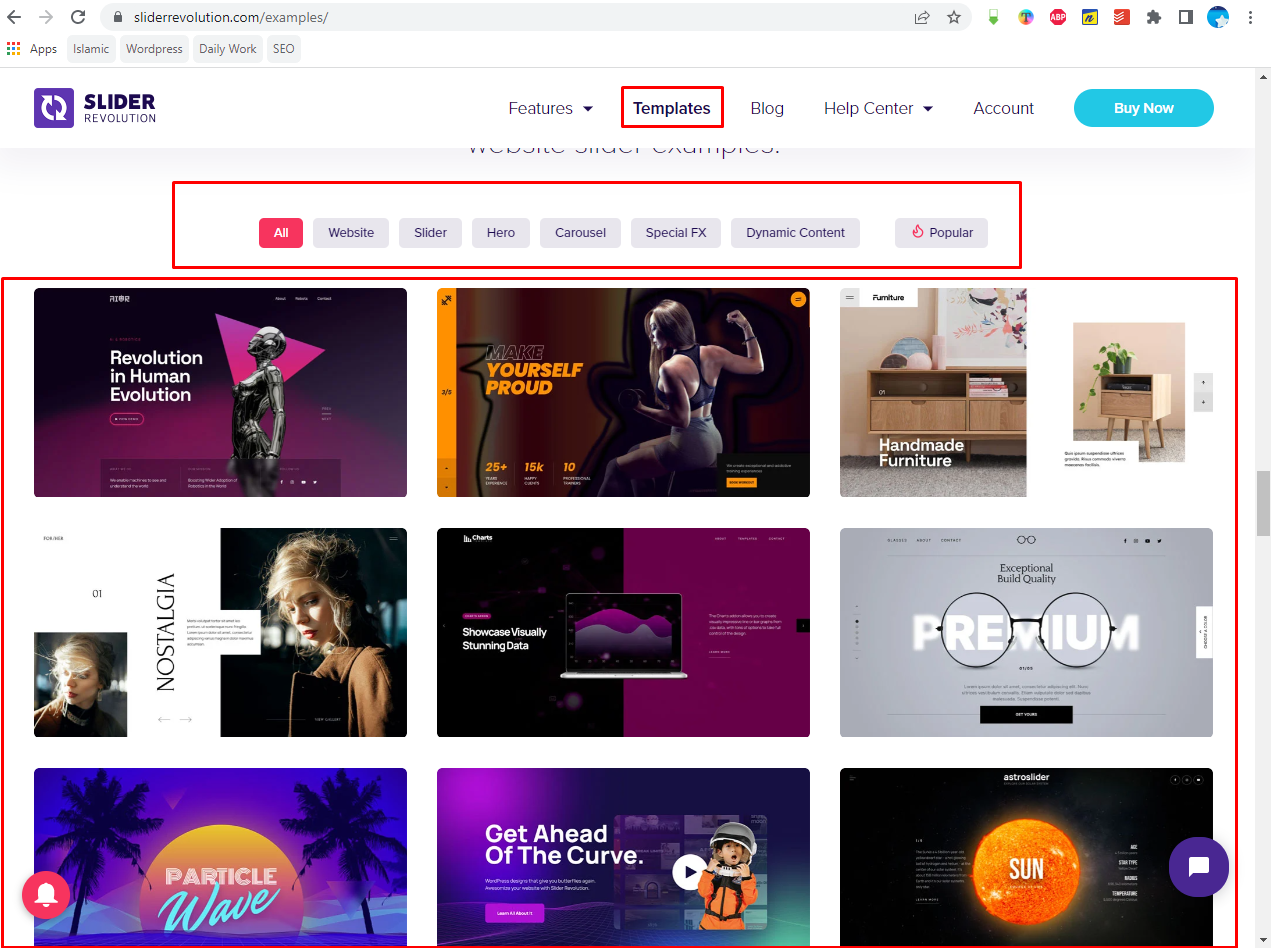Filter templates by Dynamic Content
Viewport: 1271px width, 948px height.
click(x=795, y=233)
